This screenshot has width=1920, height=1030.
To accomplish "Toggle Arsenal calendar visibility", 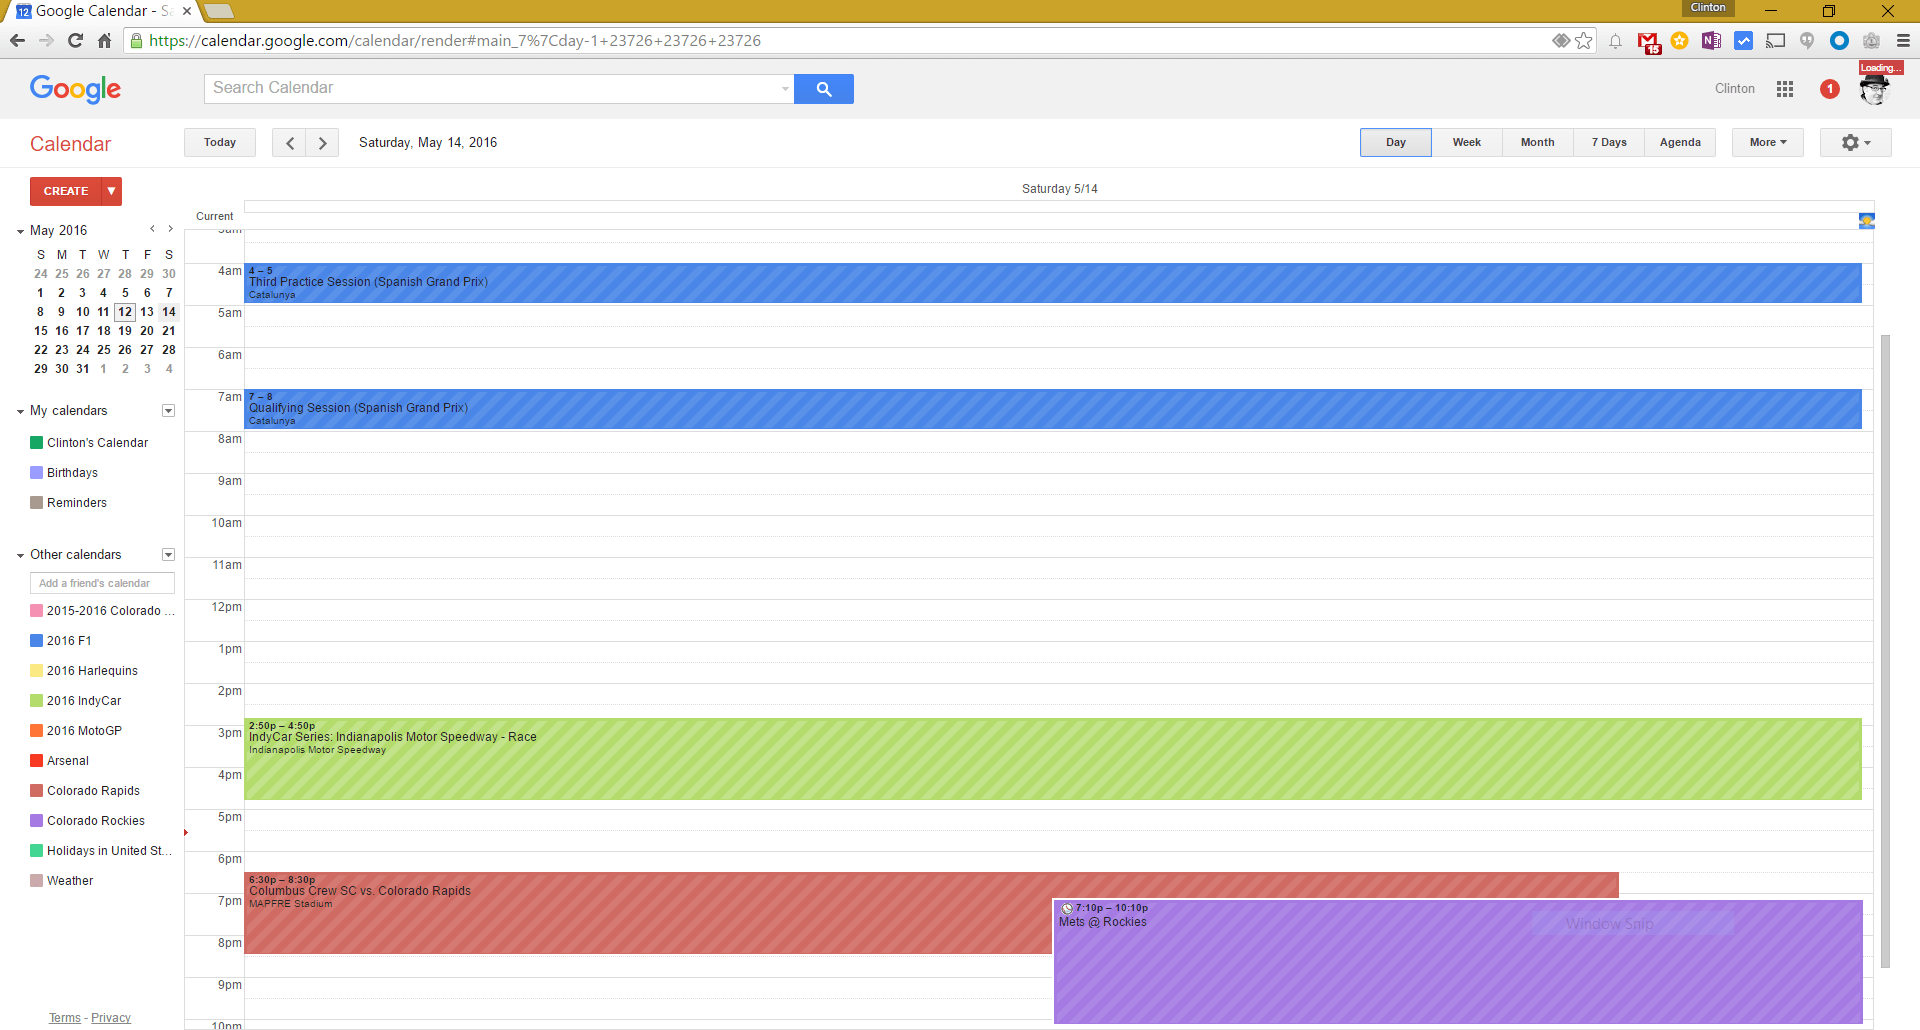I will click(x=36, y=761).
